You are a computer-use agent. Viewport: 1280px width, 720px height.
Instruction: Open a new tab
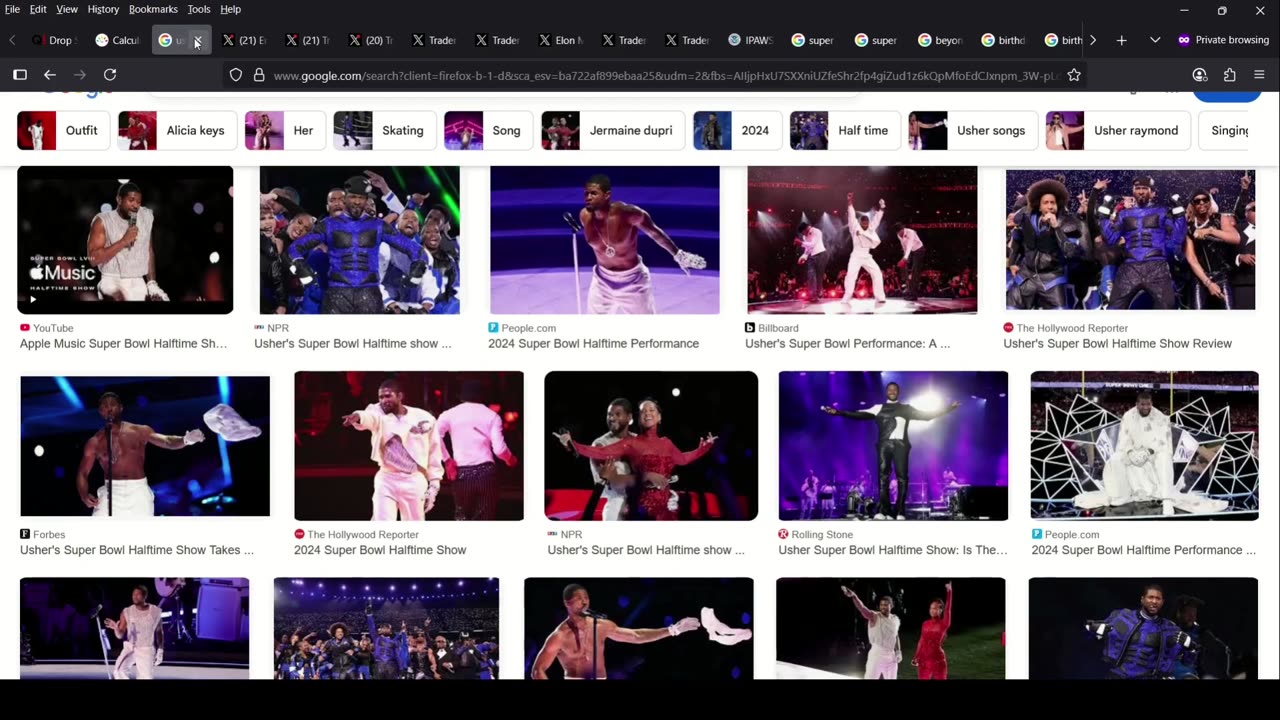coord(1122,40)
